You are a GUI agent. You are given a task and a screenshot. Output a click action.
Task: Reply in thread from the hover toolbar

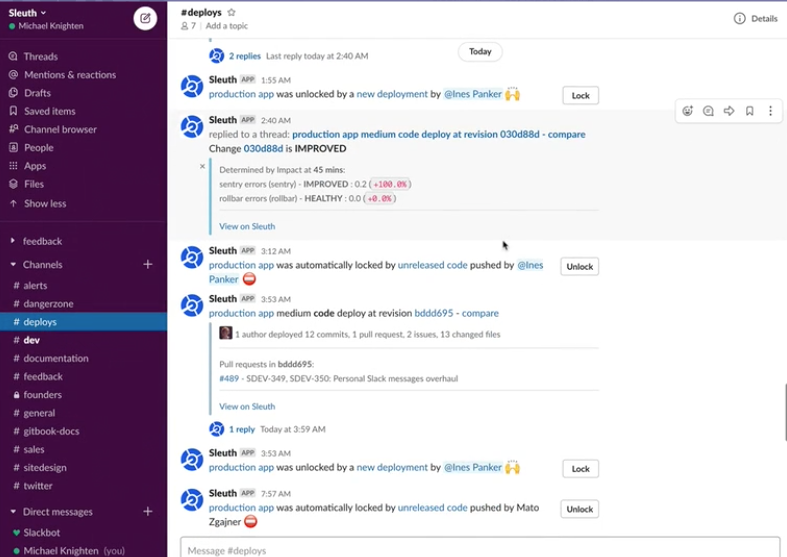(x=708, y=111)
